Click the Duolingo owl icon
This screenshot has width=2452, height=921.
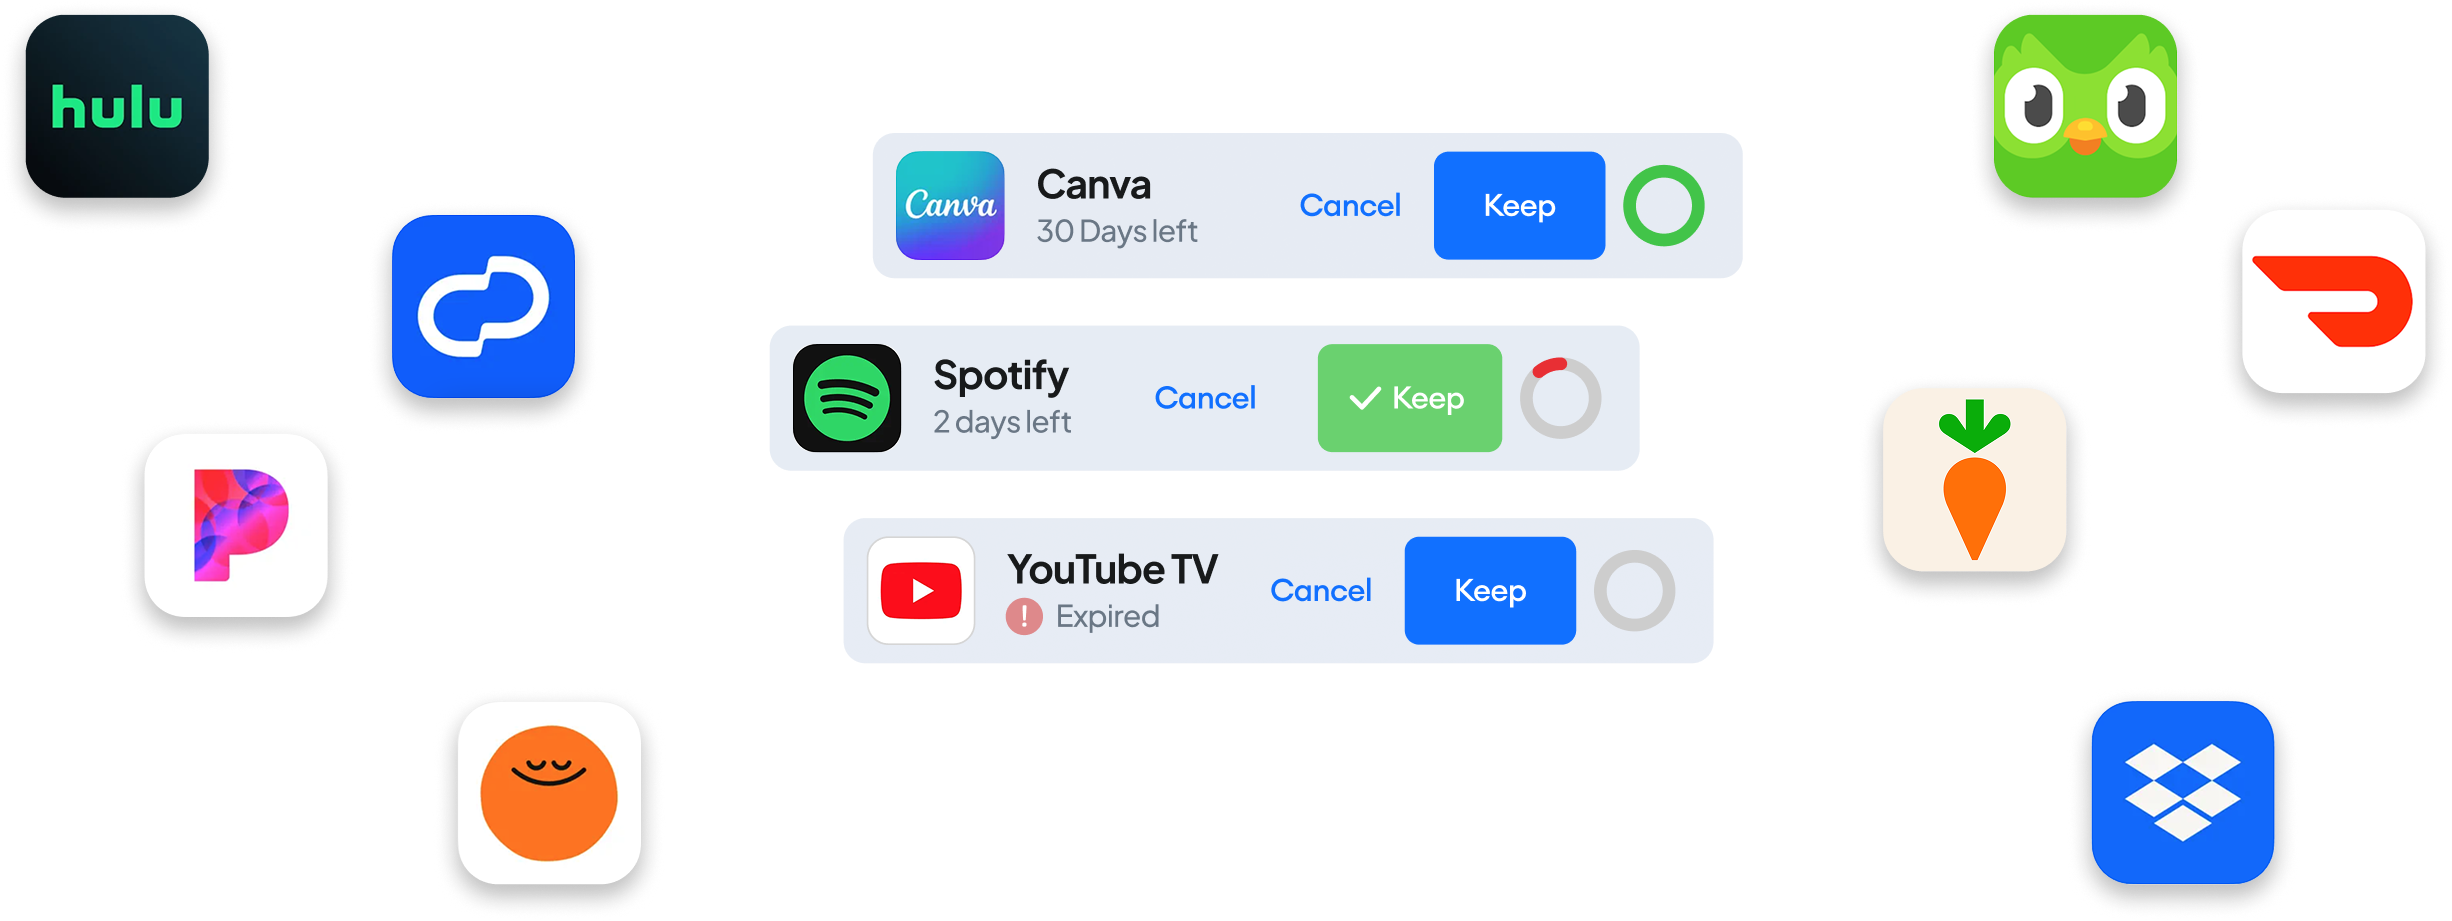2085,106
